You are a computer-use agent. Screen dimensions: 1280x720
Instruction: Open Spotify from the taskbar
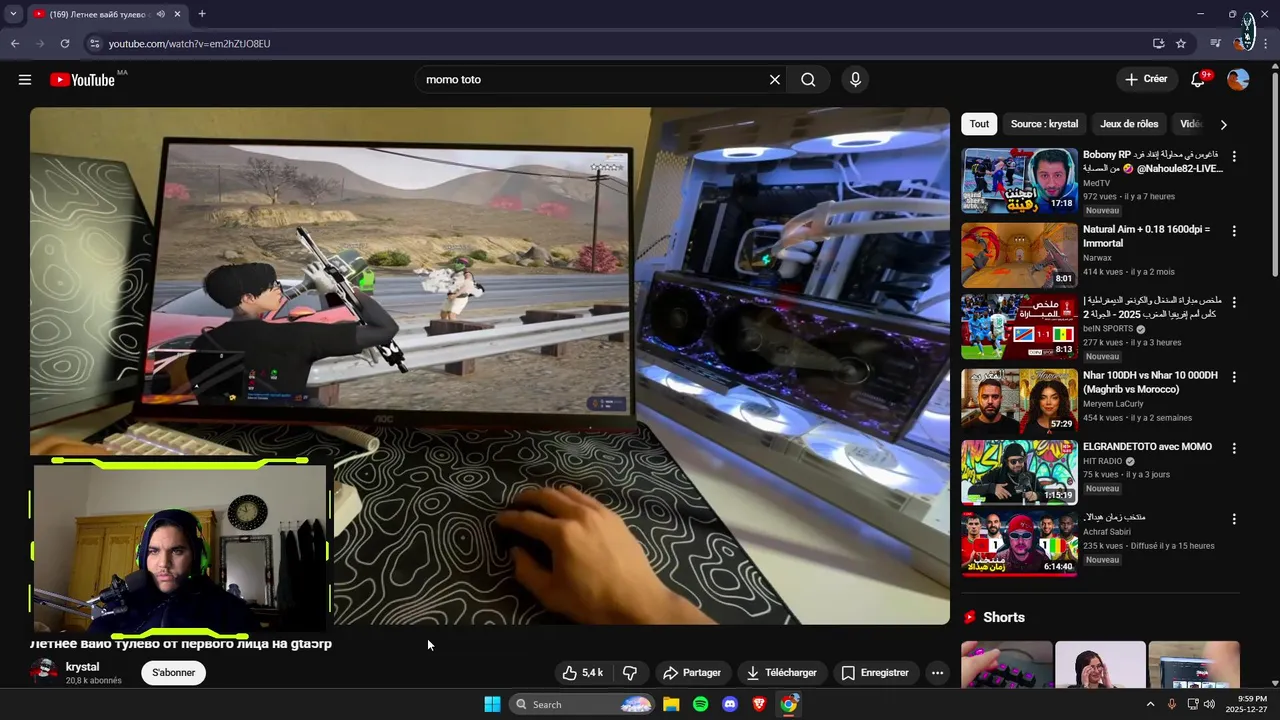[700, 704]
